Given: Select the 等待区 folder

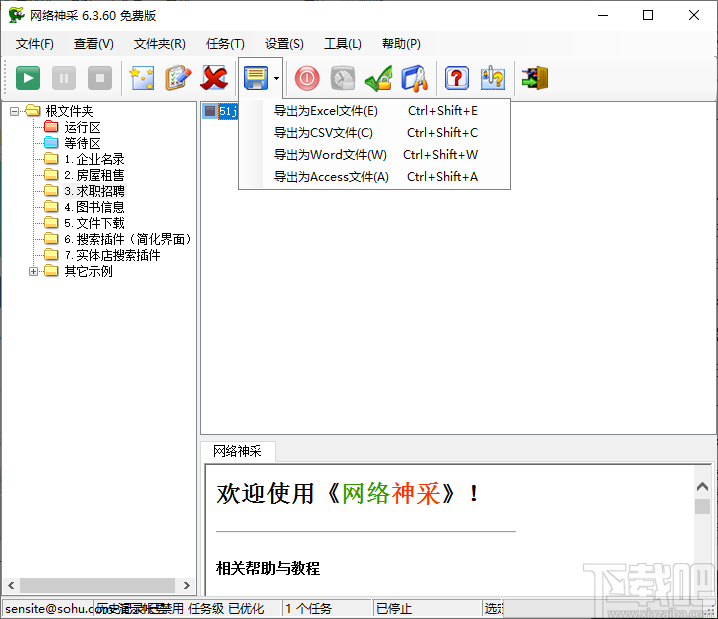Looking at the screenshot, I should pyautogui.click(x=82, y=143).
